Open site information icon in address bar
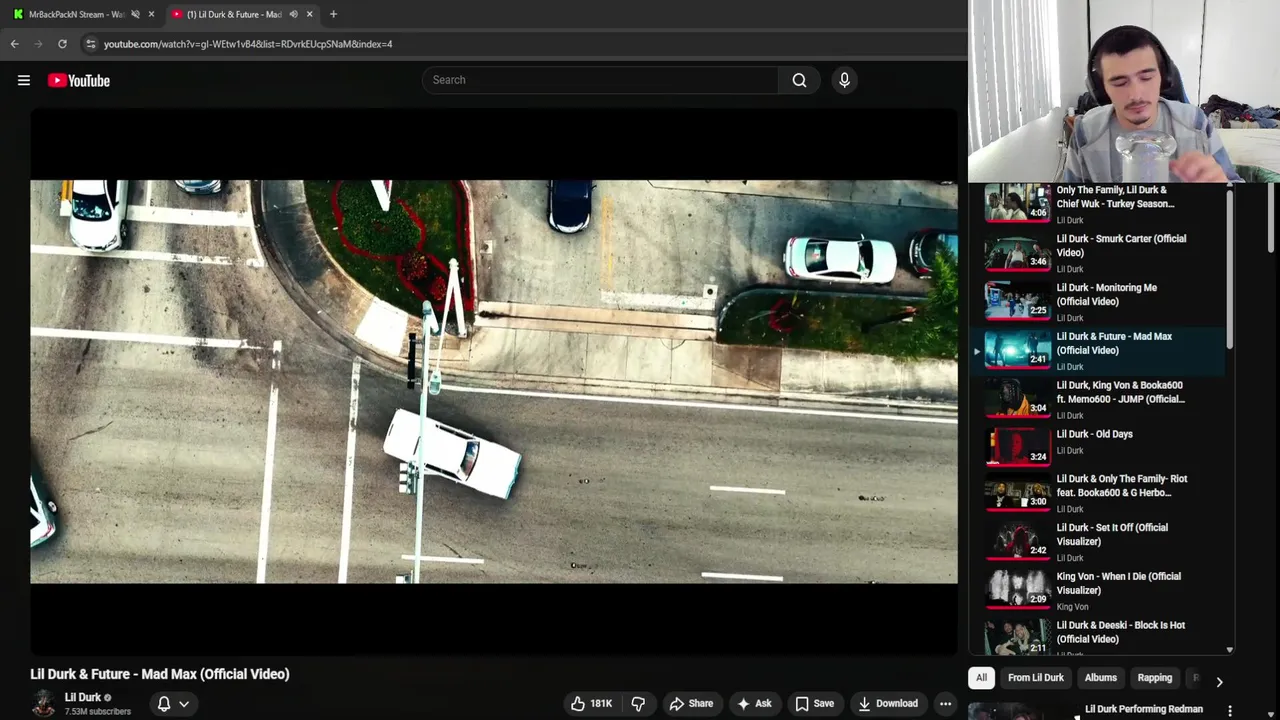 tap(90, 44)
